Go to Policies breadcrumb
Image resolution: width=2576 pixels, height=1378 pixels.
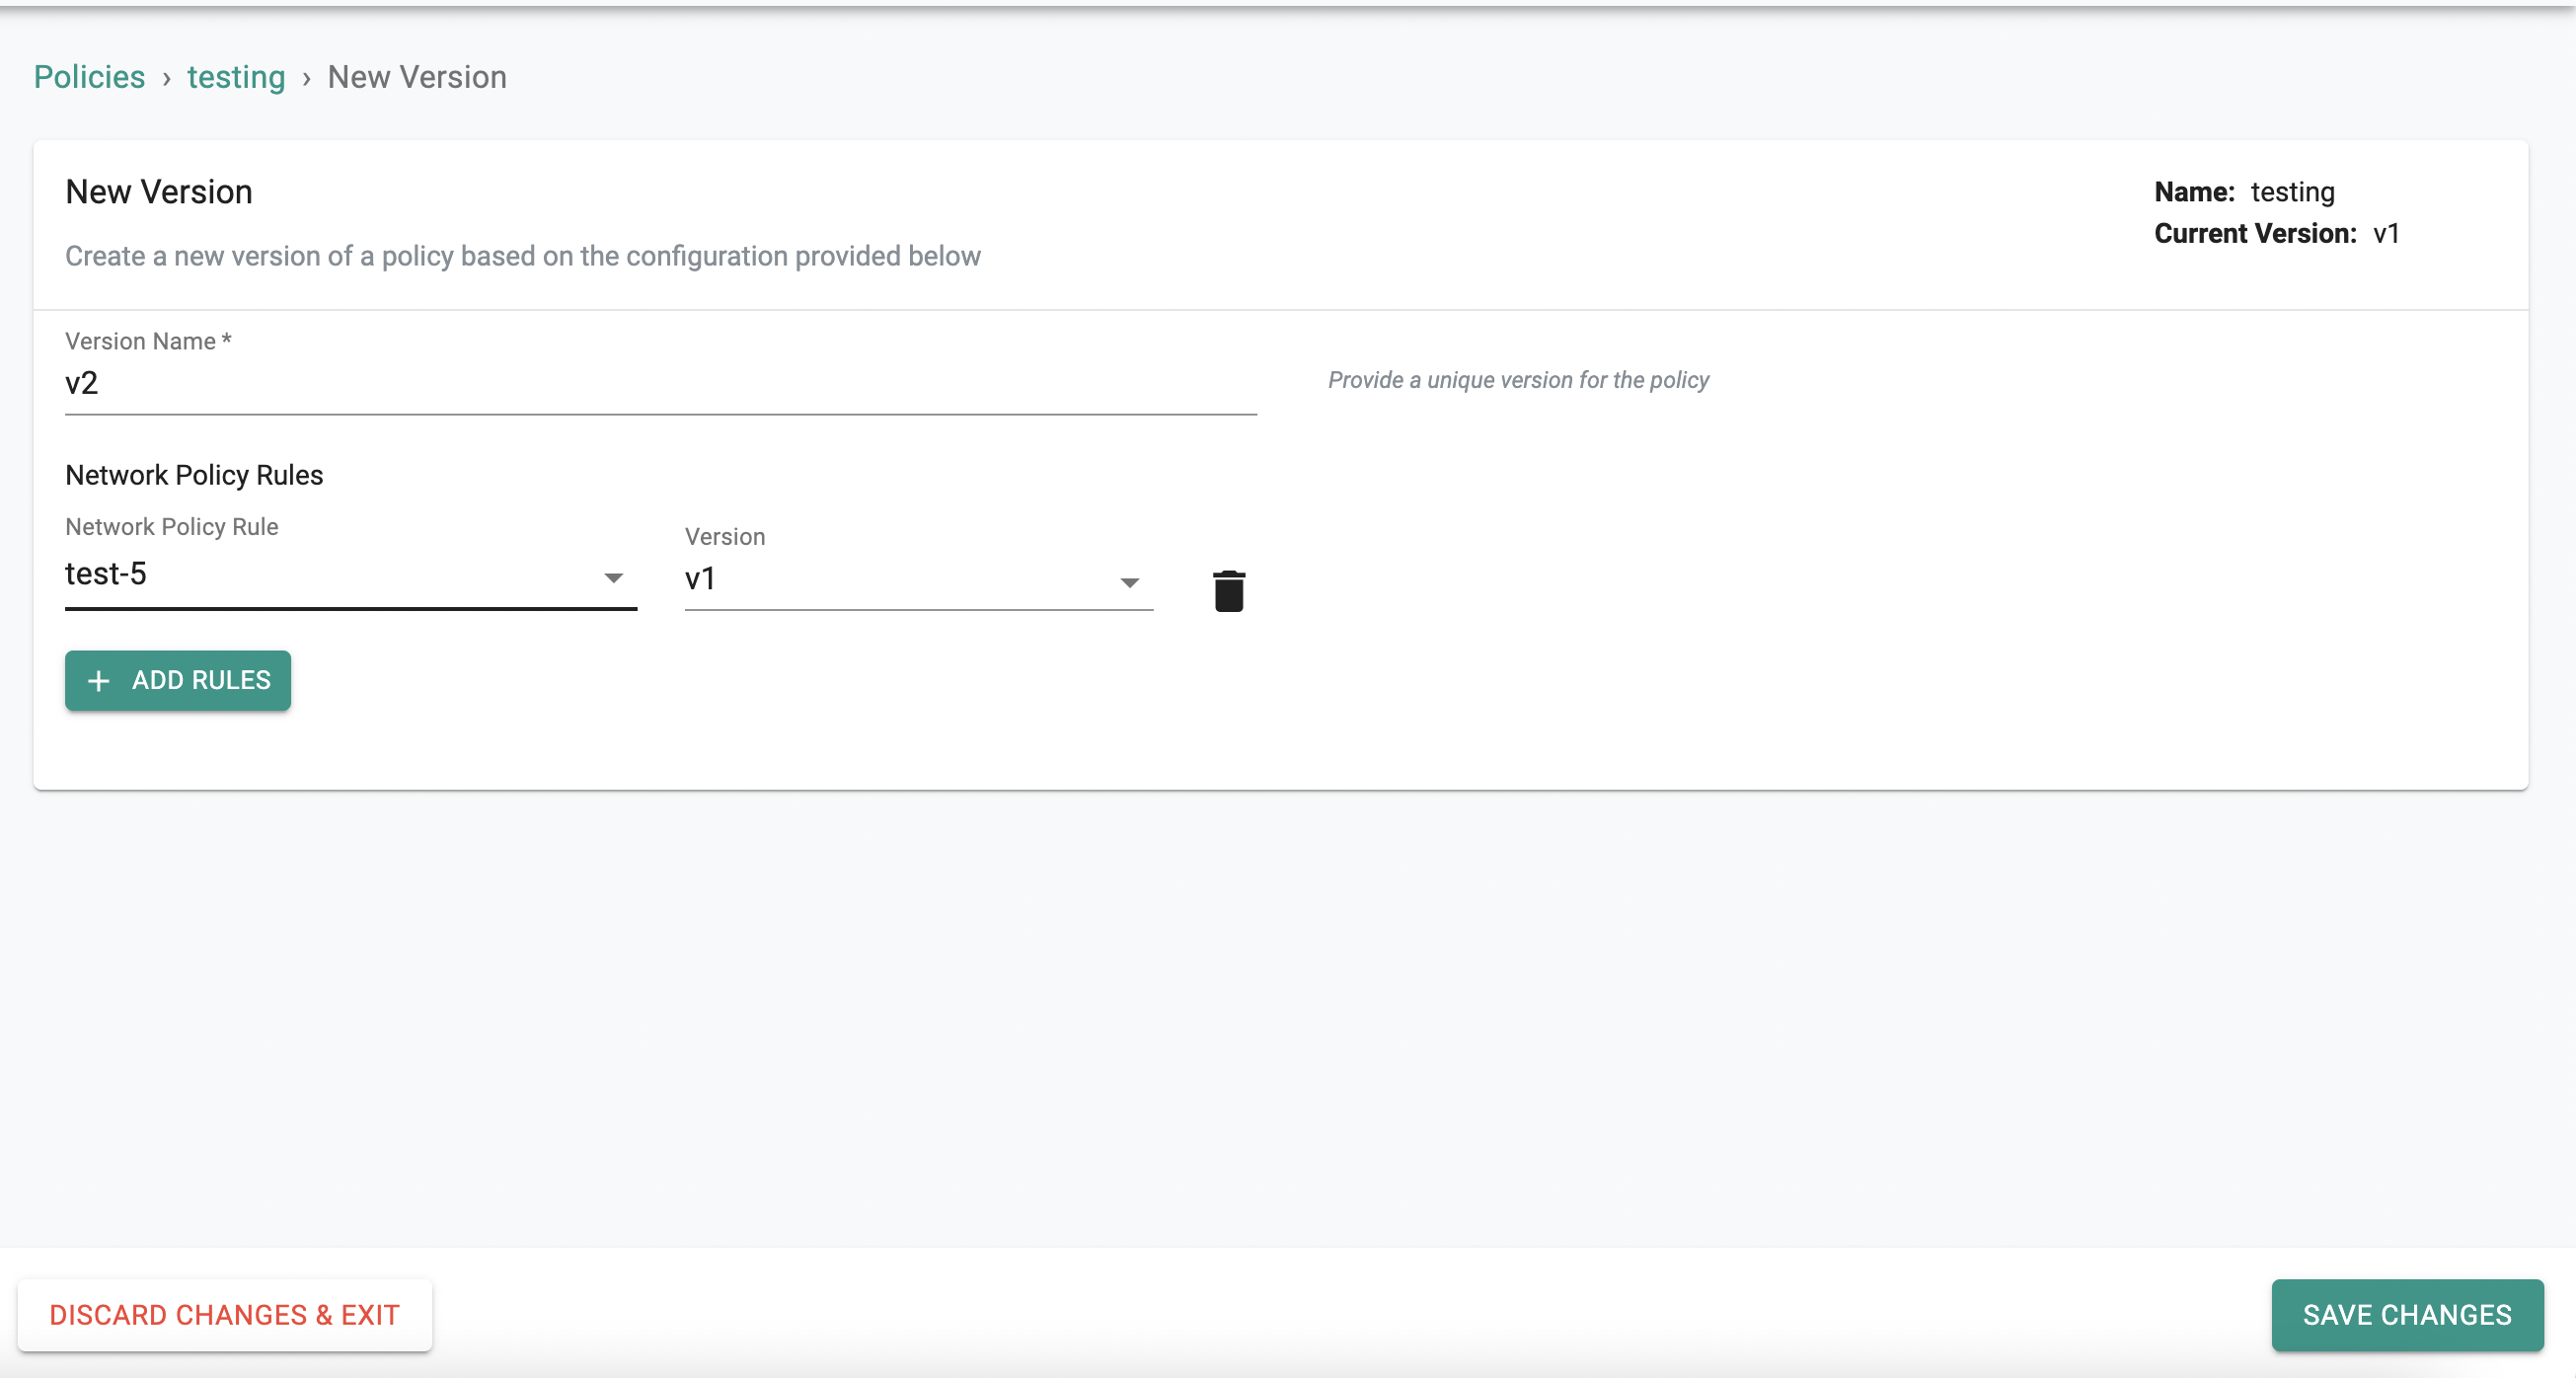89,77
